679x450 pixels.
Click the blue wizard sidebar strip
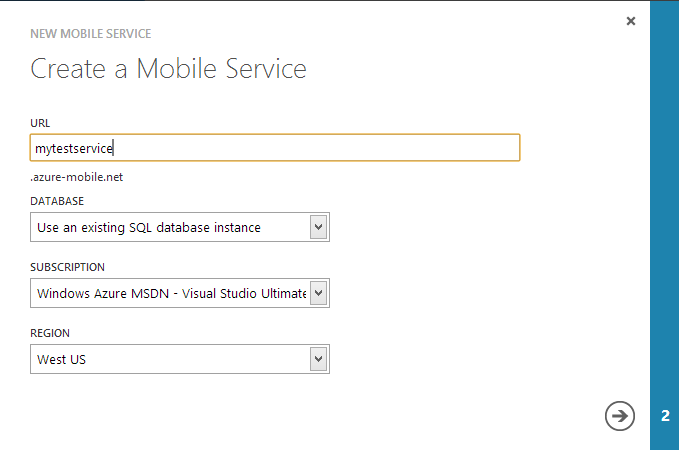[664, 200]
